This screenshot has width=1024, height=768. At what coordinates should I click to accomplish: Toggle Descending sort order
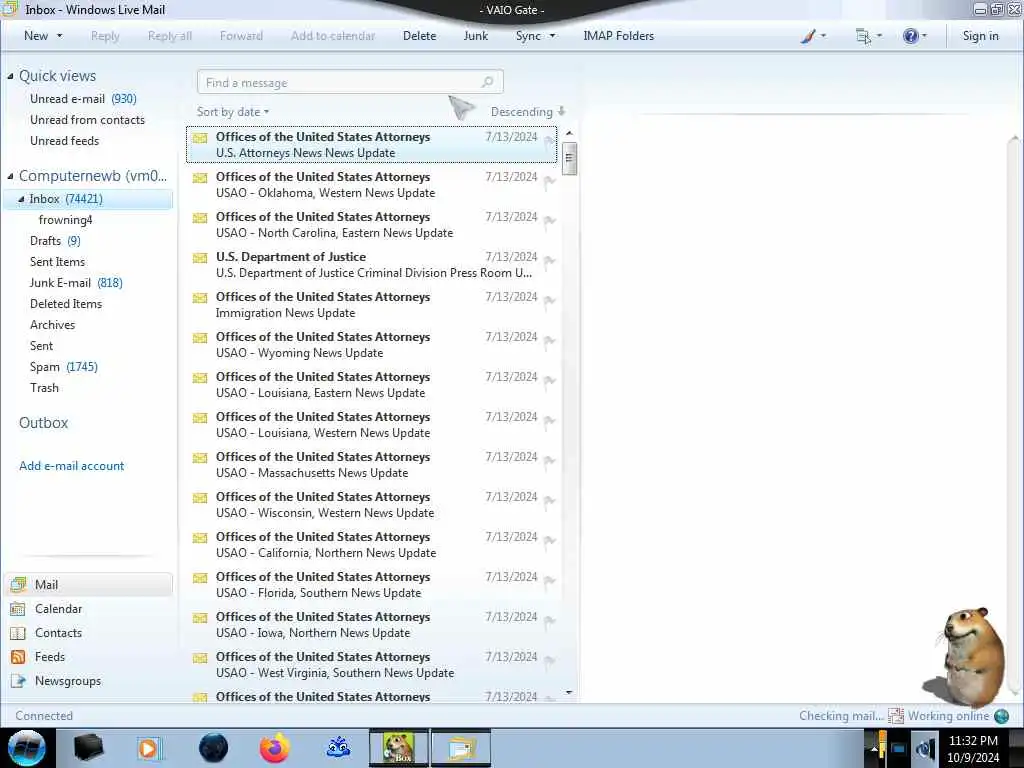[528, 112]
